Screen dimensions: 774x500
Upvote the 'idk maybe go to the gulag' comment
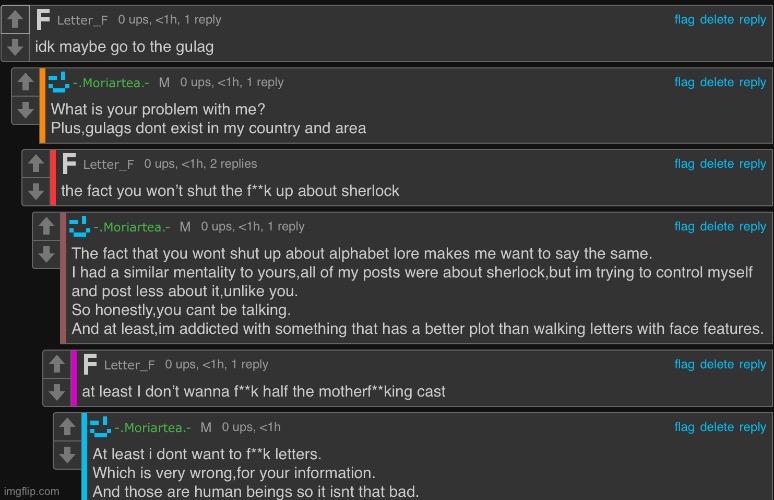tap(15, 20)
